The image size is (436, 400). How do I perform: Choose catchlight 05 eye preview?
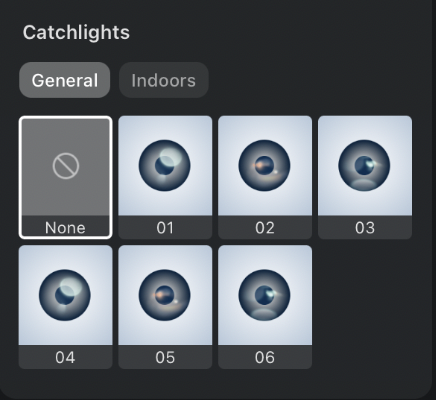tap(165, 295)
